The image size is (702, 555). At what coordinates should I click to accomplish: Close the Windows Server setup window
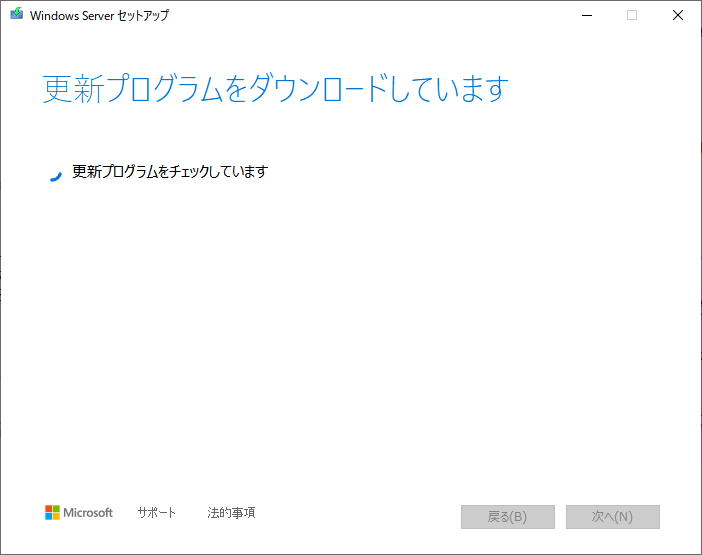coord(678,15)
